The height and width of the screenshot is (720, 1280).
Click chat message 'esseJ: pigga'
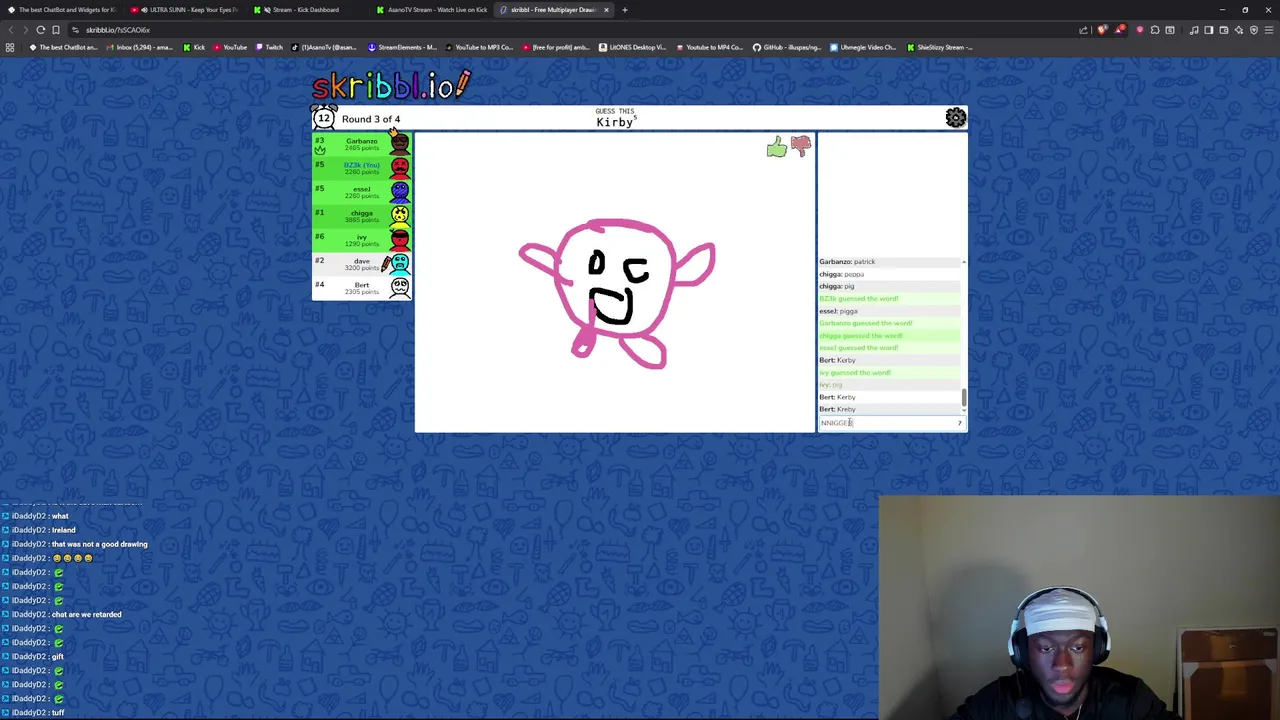(838, 311)
